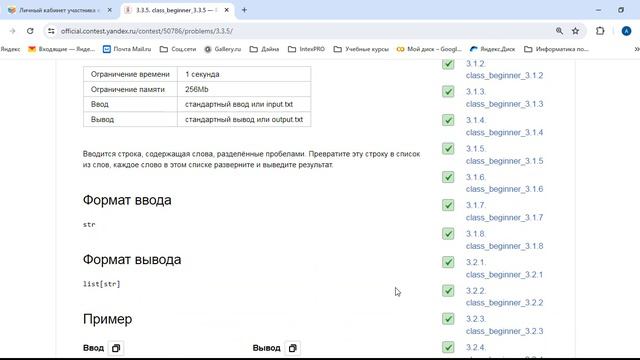Image resolution: width=640 pixels, height=360 pixels.
Task: Click green checkmark beside problem 3.2.4
Action: coord(448,347)
